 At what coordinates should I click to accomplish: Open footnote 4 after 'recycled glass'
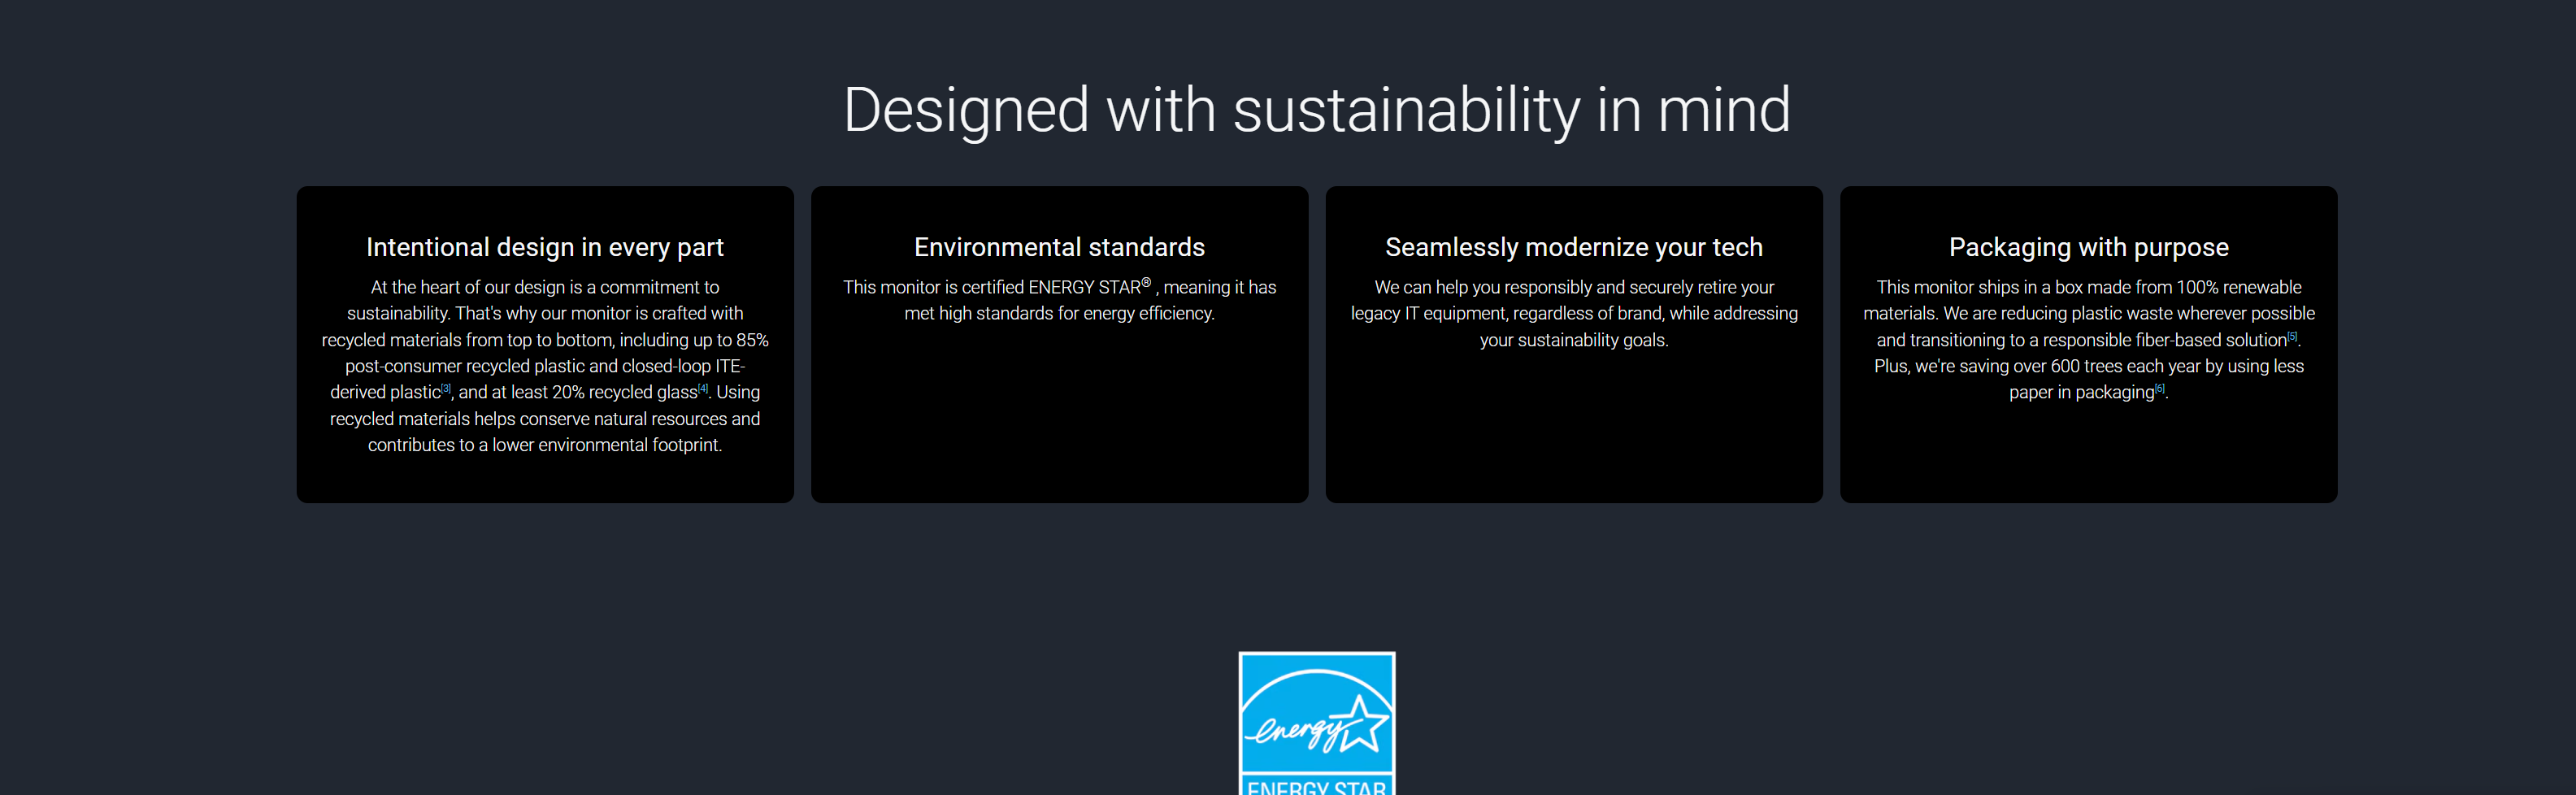(x=703, y=388)
